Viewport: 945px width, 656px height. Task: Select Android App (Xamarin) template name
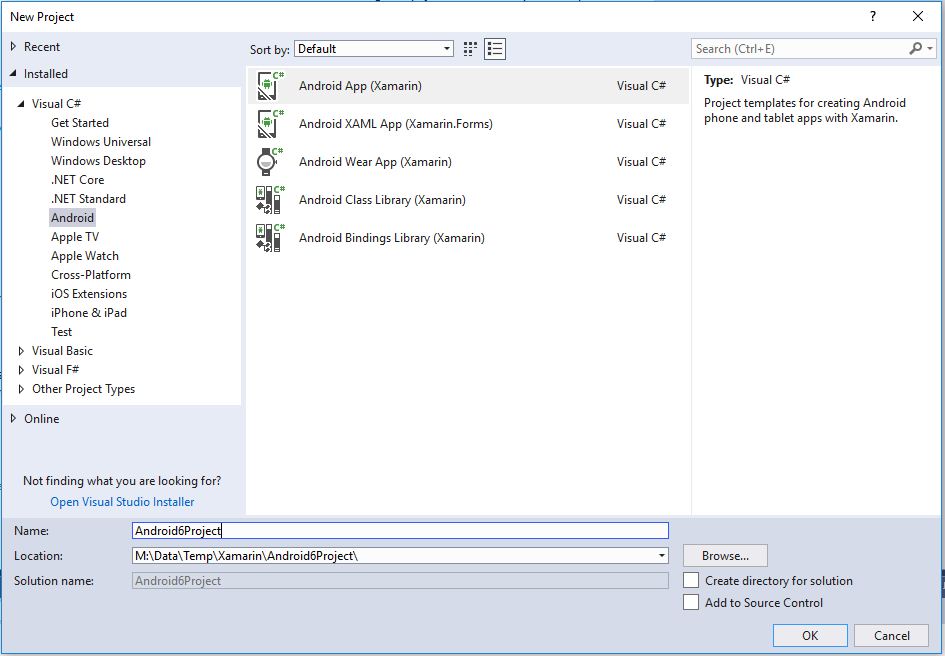[360, 86]
